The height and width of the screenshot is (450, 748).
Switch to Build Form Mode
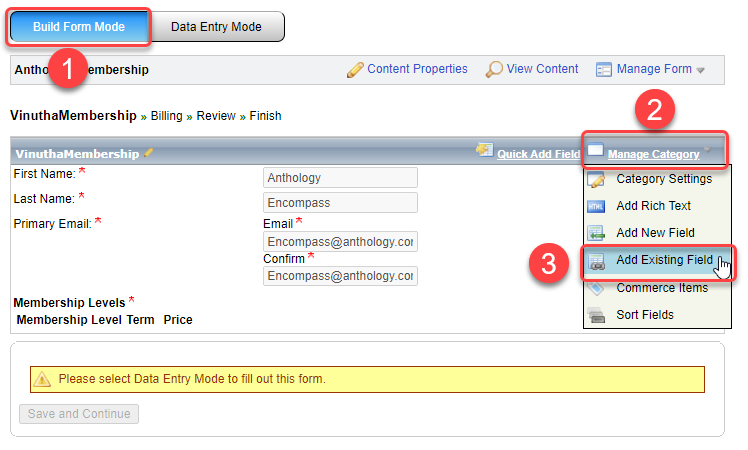pos(80,27)
